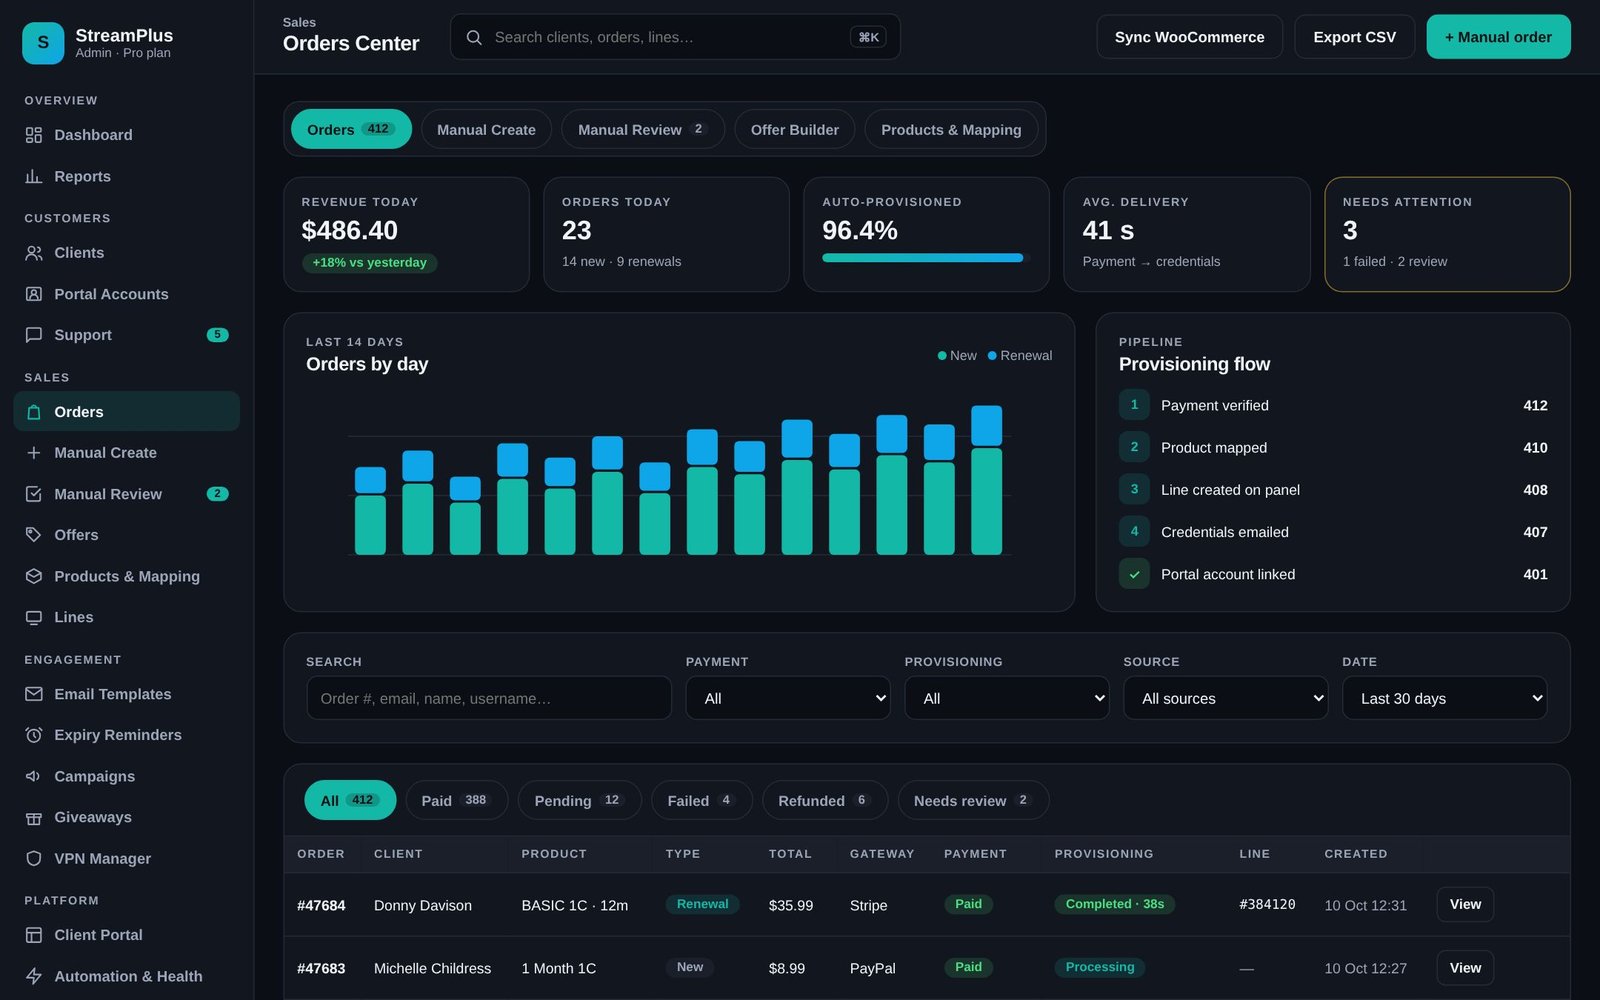
Task: Click the Email Templates envelope icon
Action: tap(34, 694)
